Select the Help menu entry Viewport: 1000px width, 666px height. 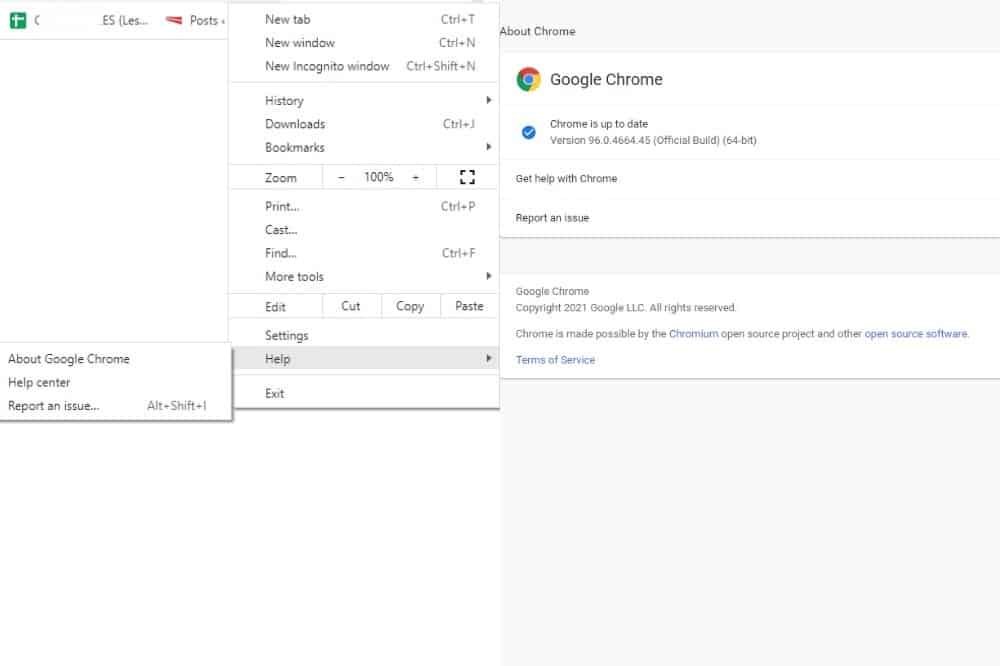(x=364, y=359)
